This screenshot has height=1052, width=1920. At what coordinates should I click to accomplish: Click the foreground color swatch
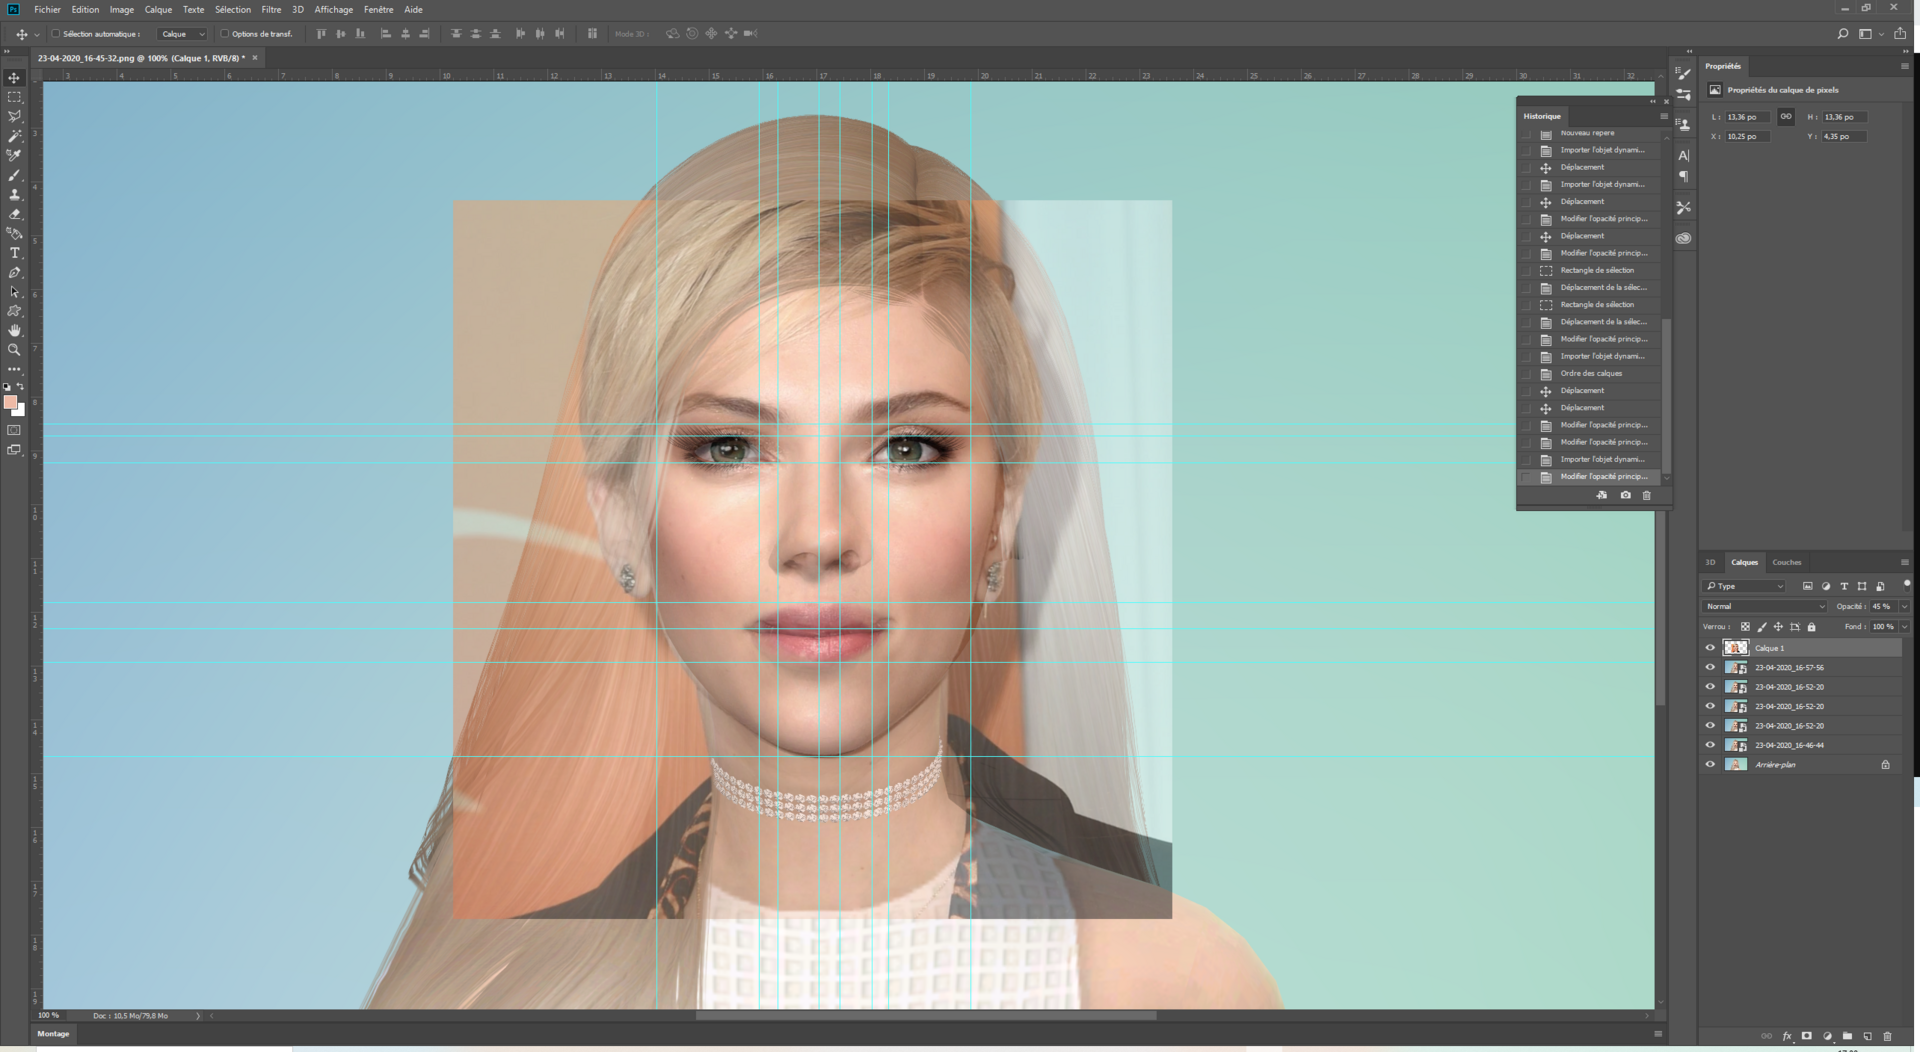[x=10, y=402]
